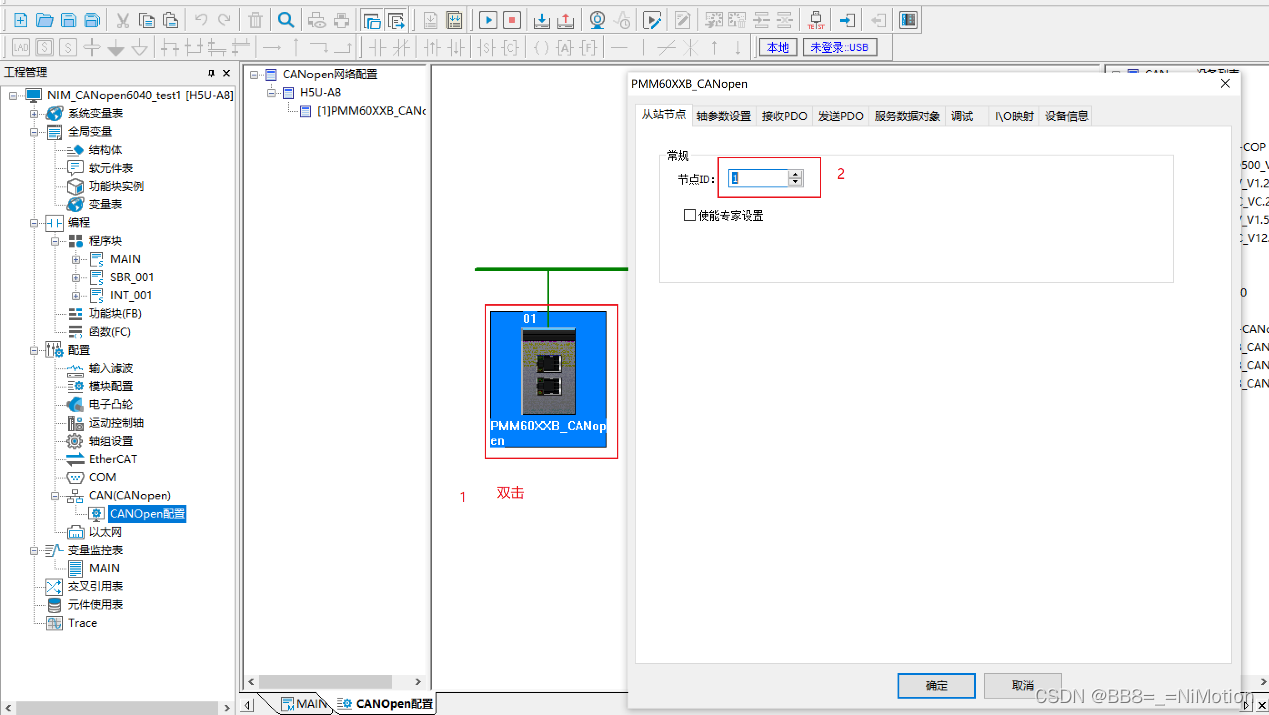Click the Download to PLC icon

click(541, 20)
